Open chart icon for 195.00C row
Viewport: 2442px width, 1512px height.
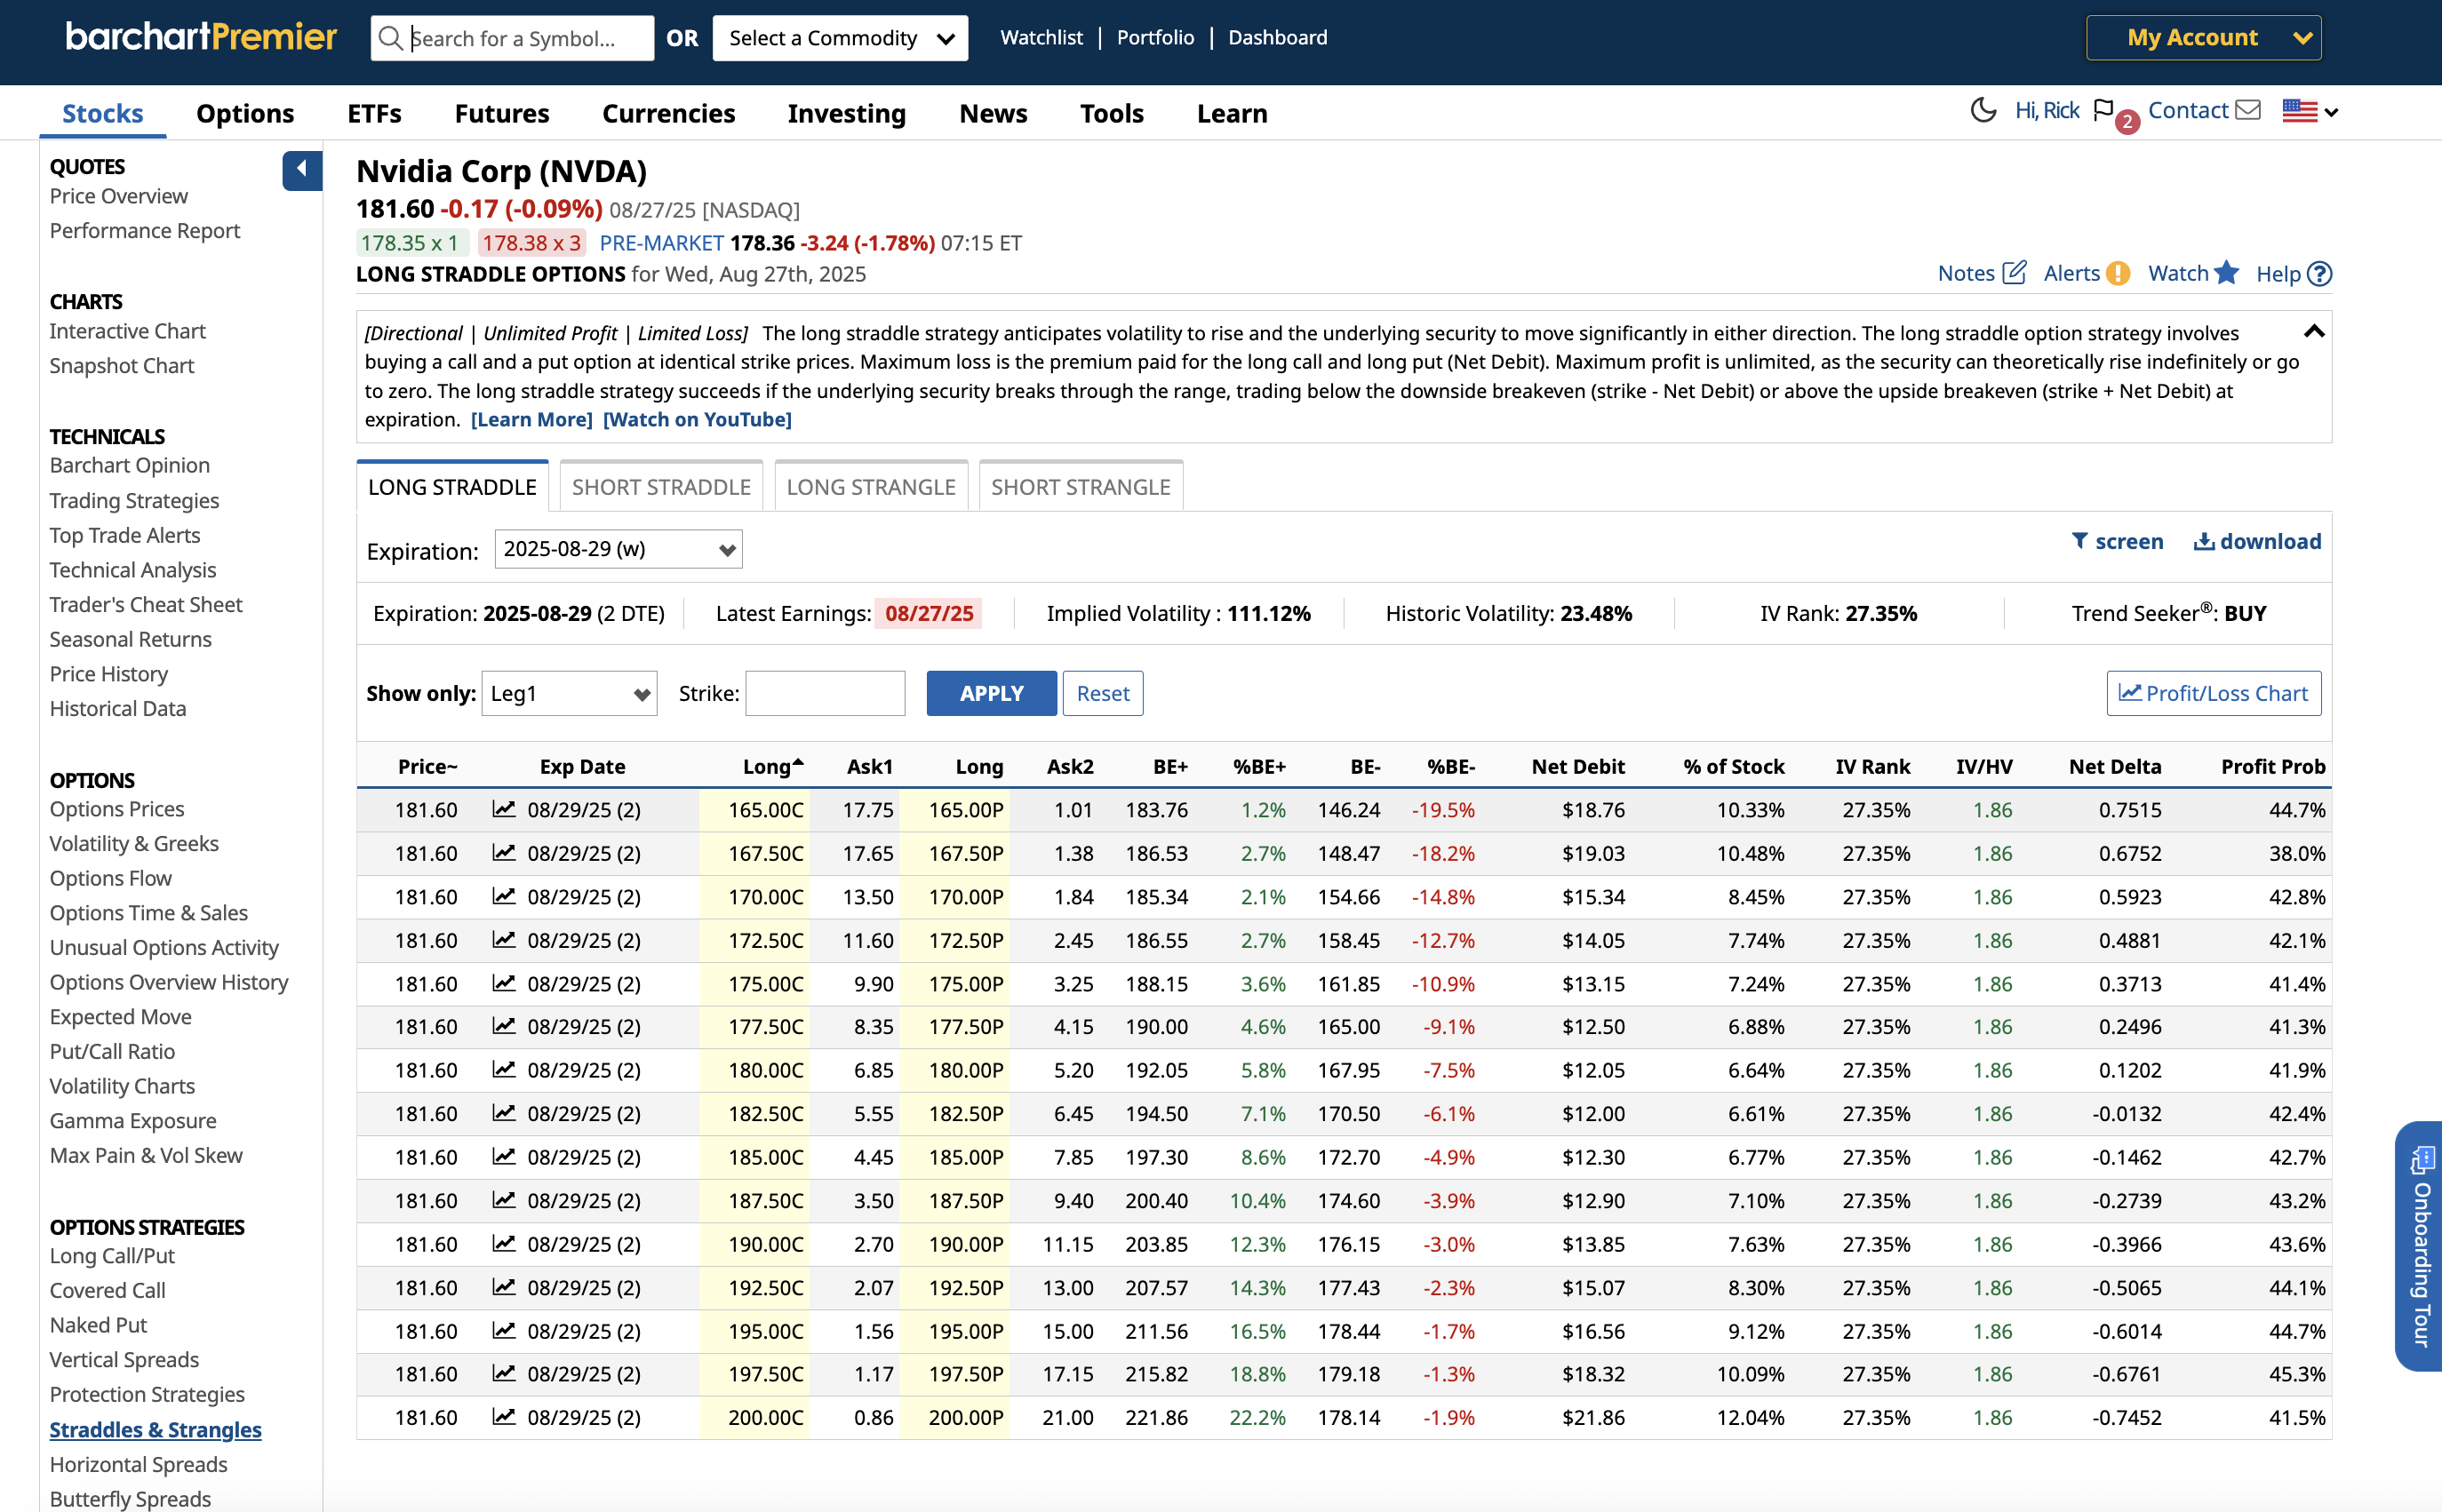point(504,1331)
